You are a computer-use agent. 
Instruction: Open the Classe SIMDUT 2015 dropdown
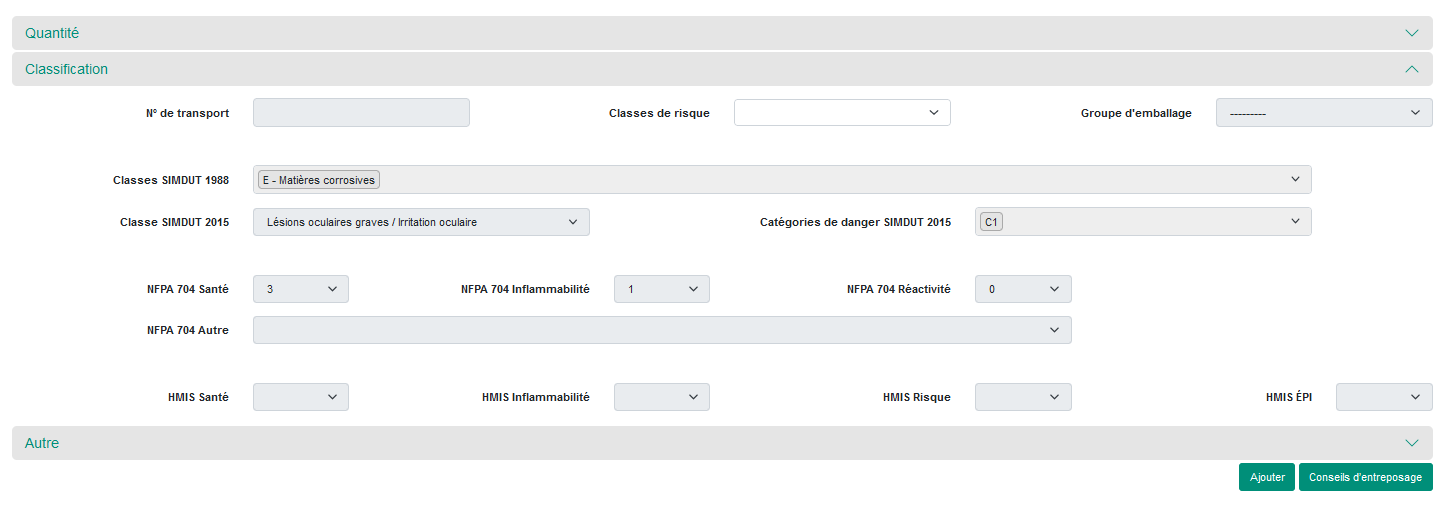pyautogui.click(x=421, y=222)
